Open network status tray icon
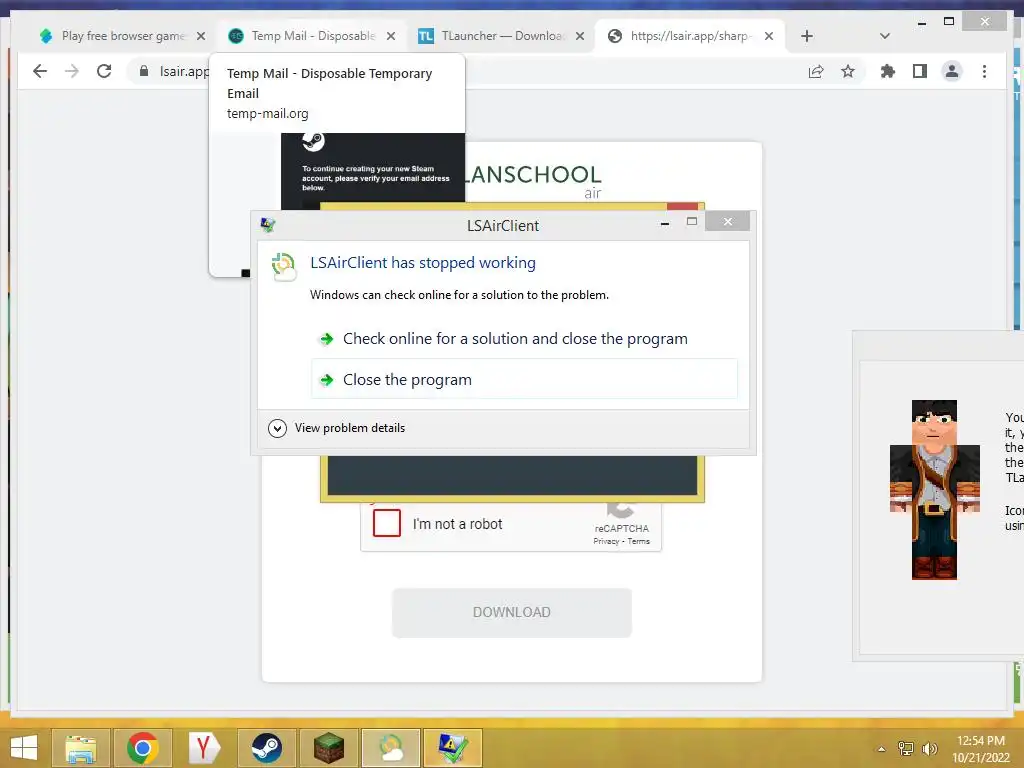1024x768 pixels. (x=906, y=748)
